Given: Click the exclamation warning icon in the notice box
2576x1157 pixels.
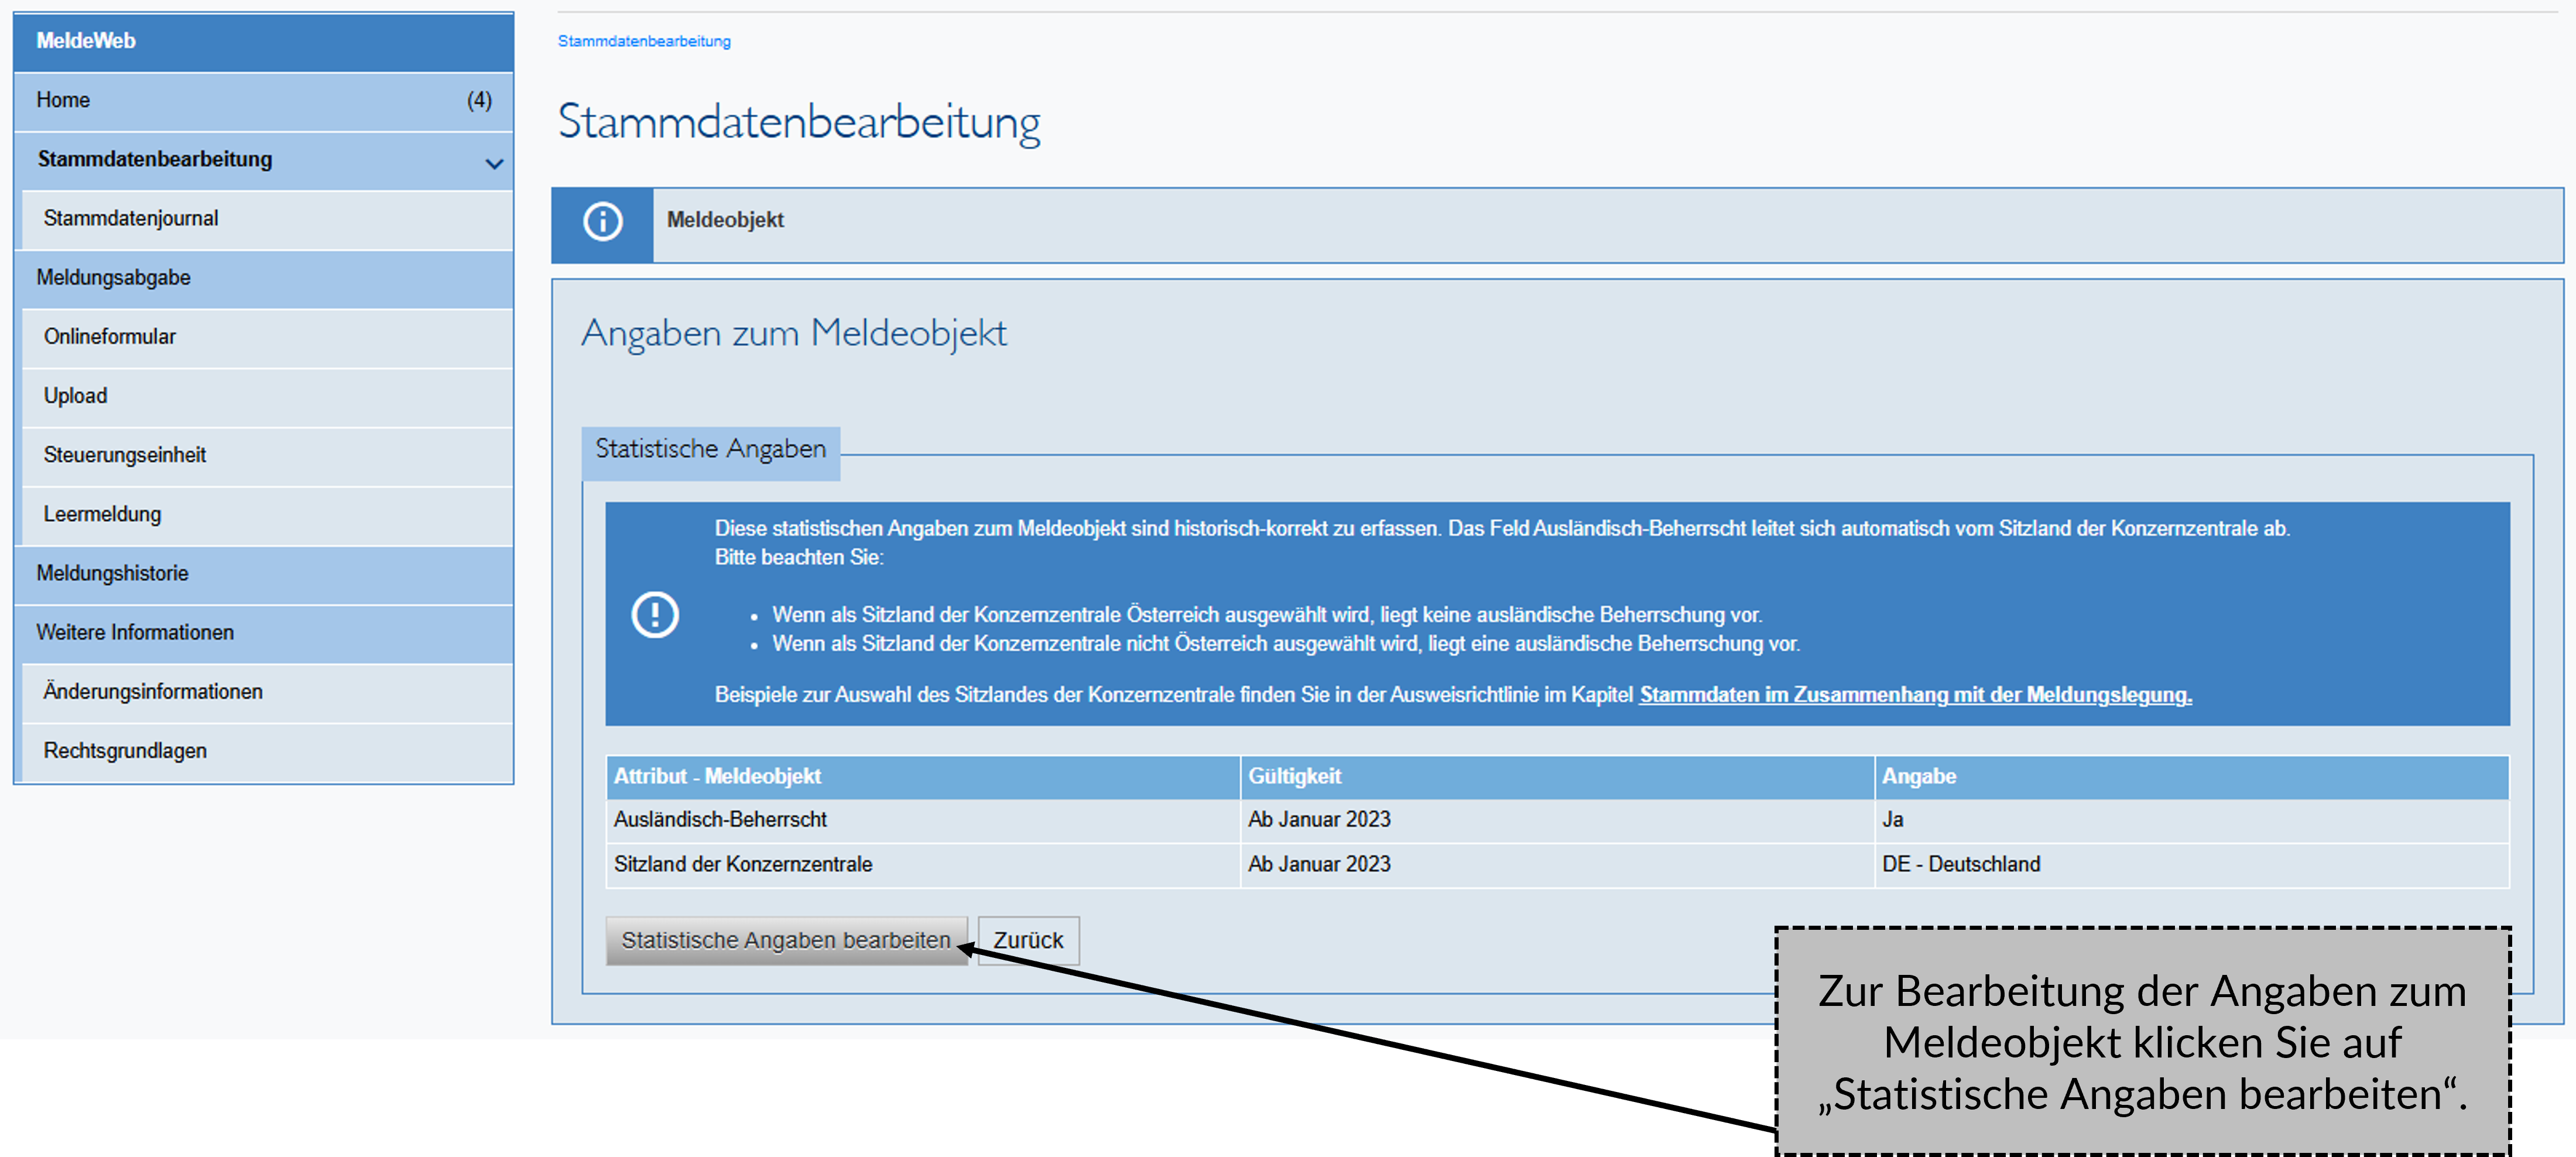Looking at the screenshot, I should tap(655, 614).
